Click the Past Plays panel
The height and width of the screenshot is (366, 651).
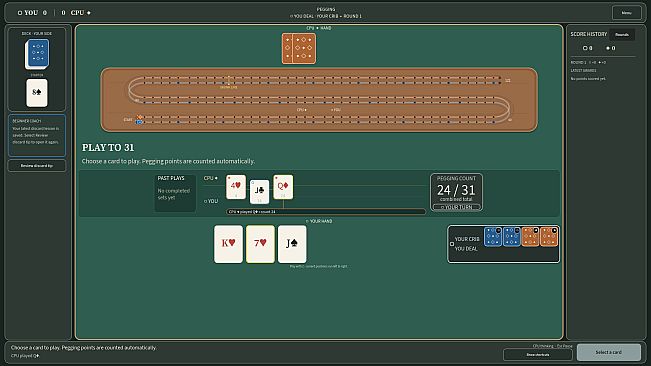[175, 193]
